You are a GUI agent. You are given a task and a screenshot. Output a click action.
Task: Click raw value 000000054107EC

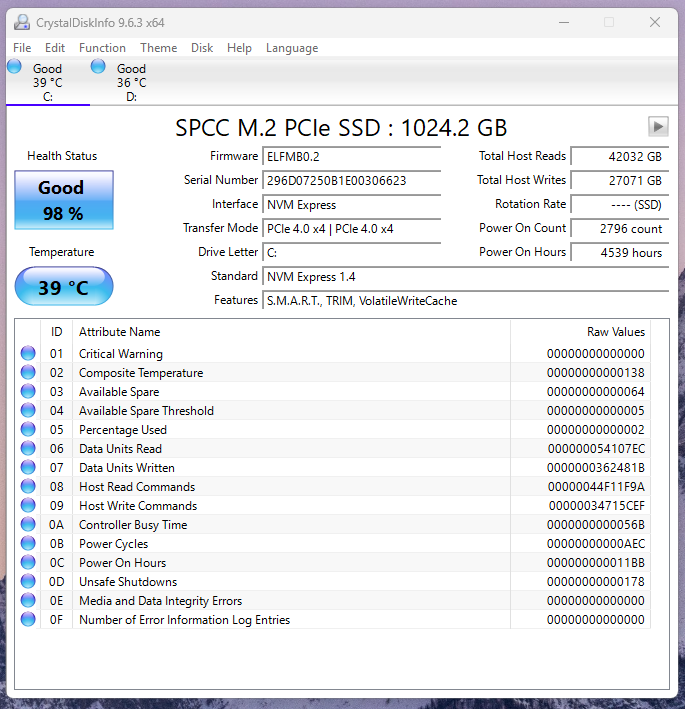point(596,449)
